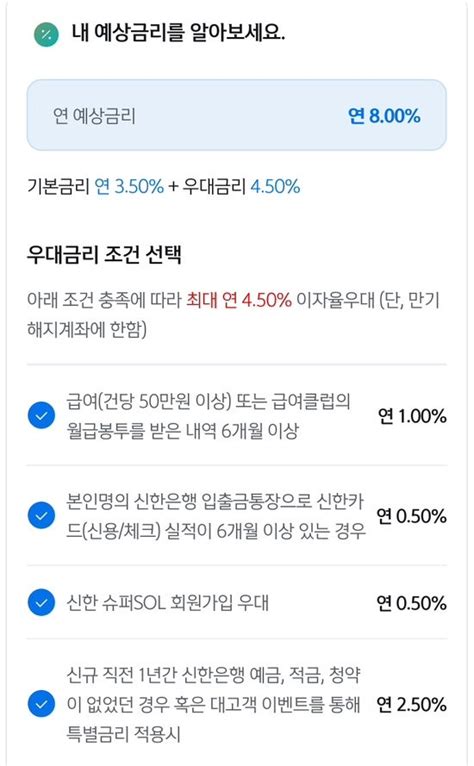Uncheck the 신한 슈퍼SOL 회원가입 우대 checkbox

coord(42,602)
